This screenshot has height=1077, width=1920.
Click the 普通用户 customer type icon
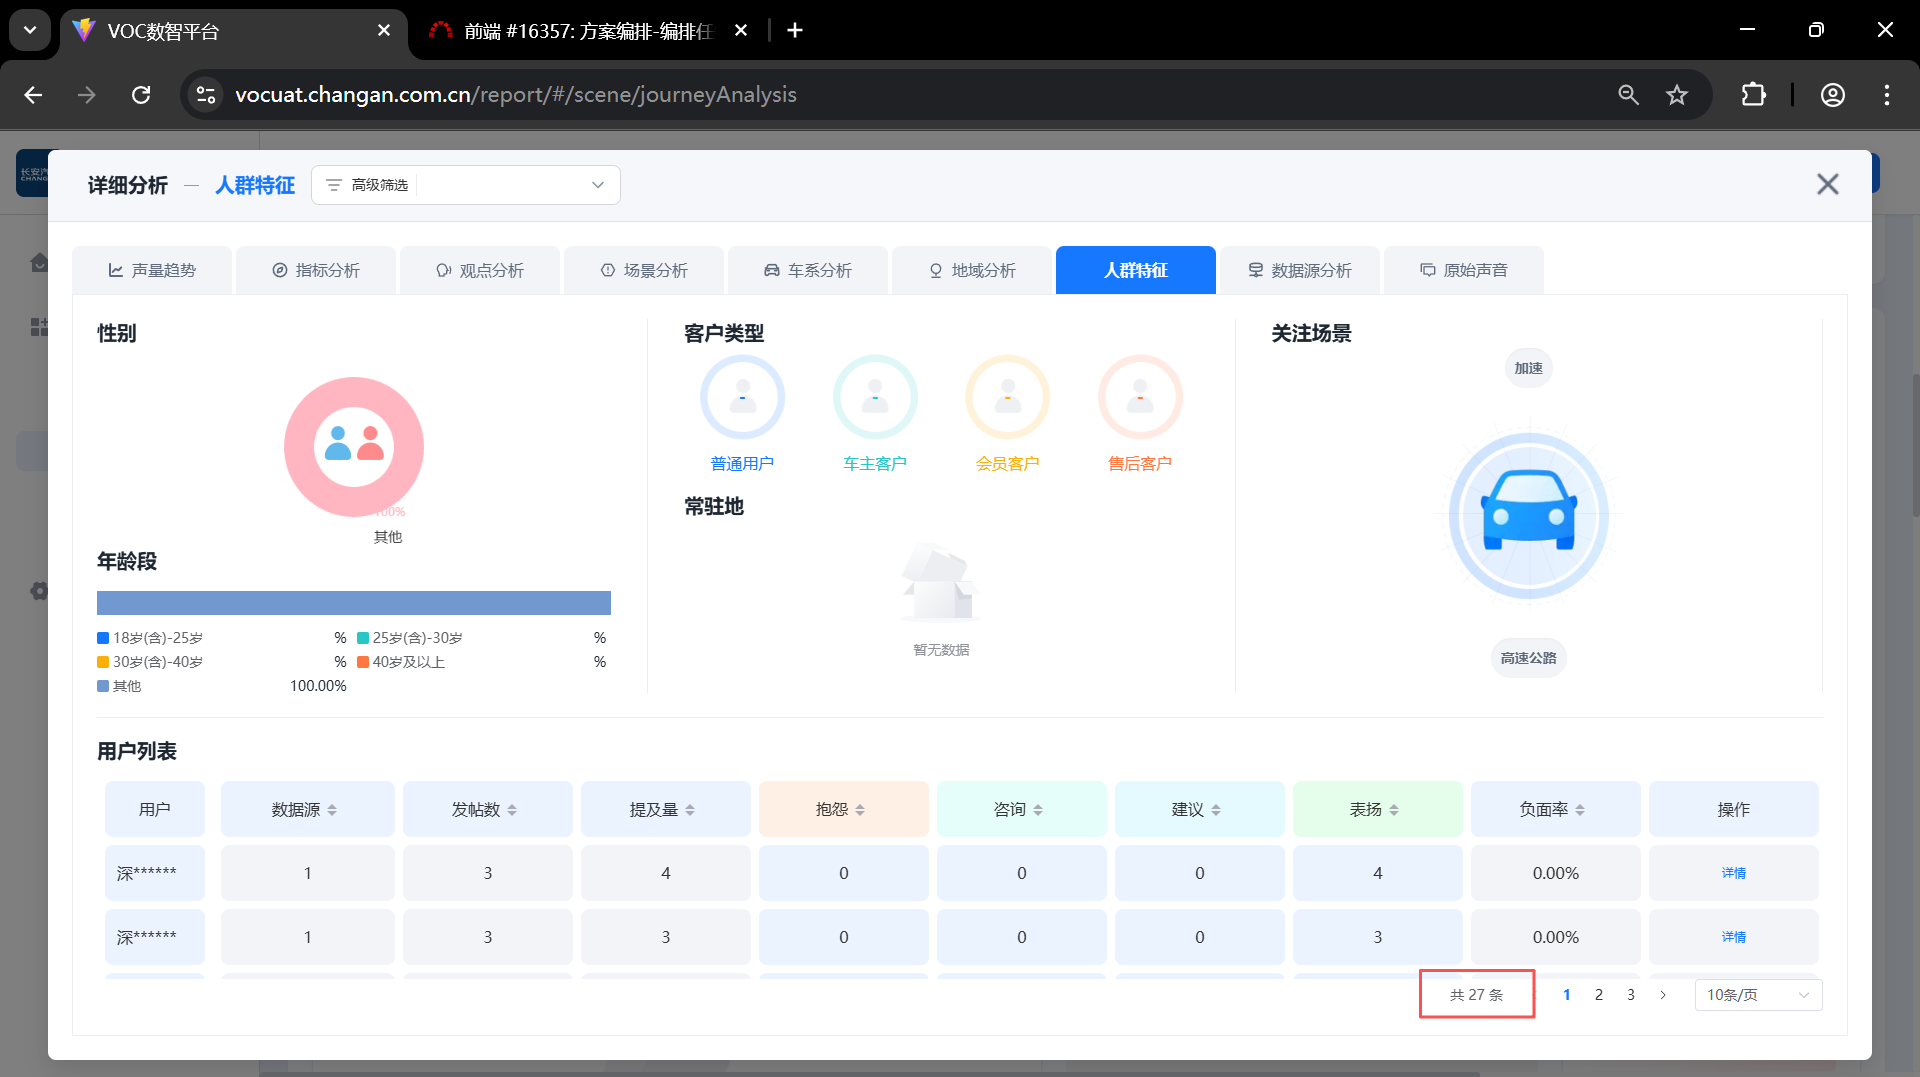coord(742,397)
